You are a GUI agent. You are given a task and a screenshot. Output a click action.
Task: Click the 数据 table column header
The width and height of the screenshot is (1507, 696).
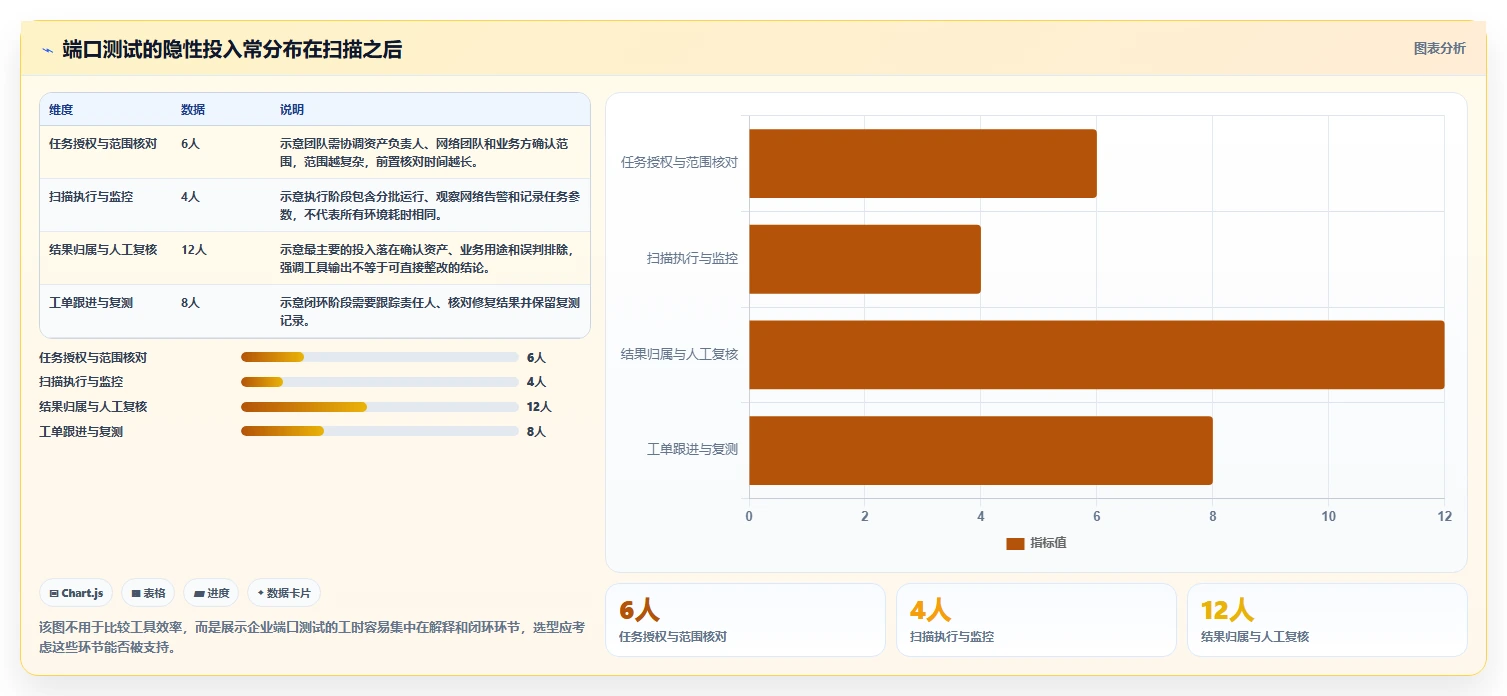tap(193, 110)
